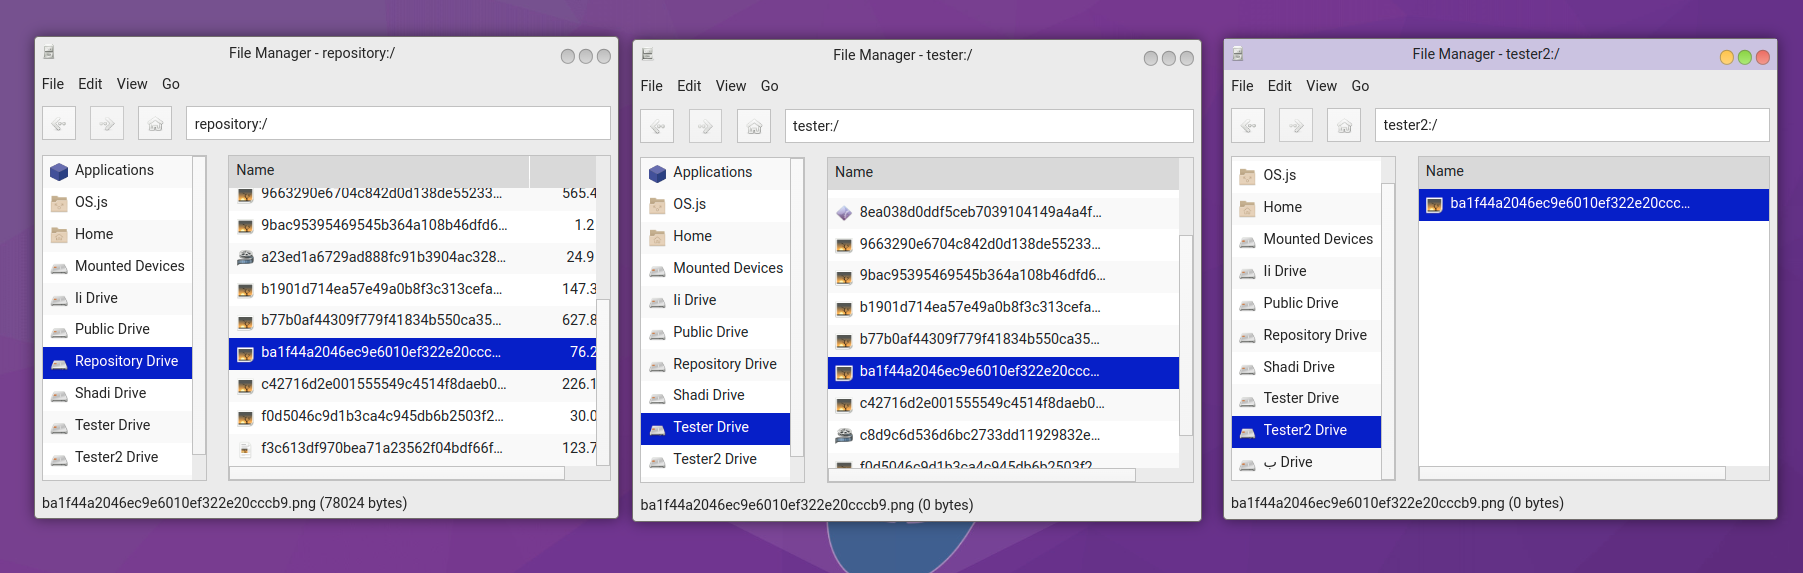Select Repository Drive in tester sidebar

click(x=716, y=364)
